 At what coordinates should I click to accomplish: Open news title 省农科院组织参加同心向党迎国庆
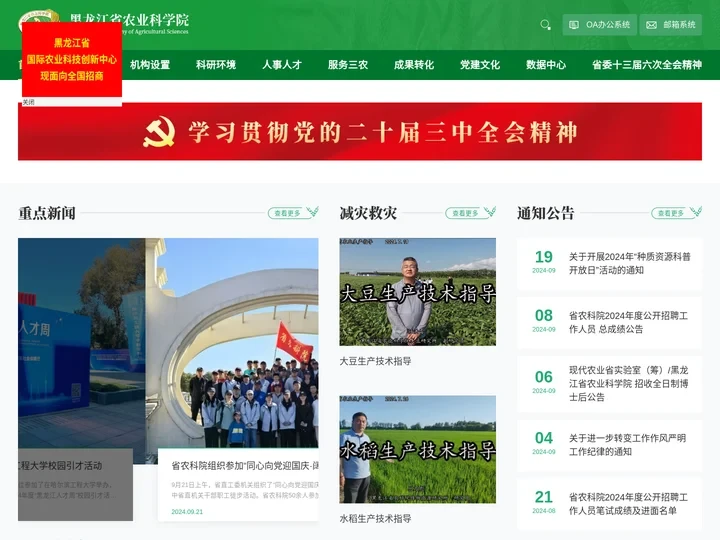click(245, 466)
